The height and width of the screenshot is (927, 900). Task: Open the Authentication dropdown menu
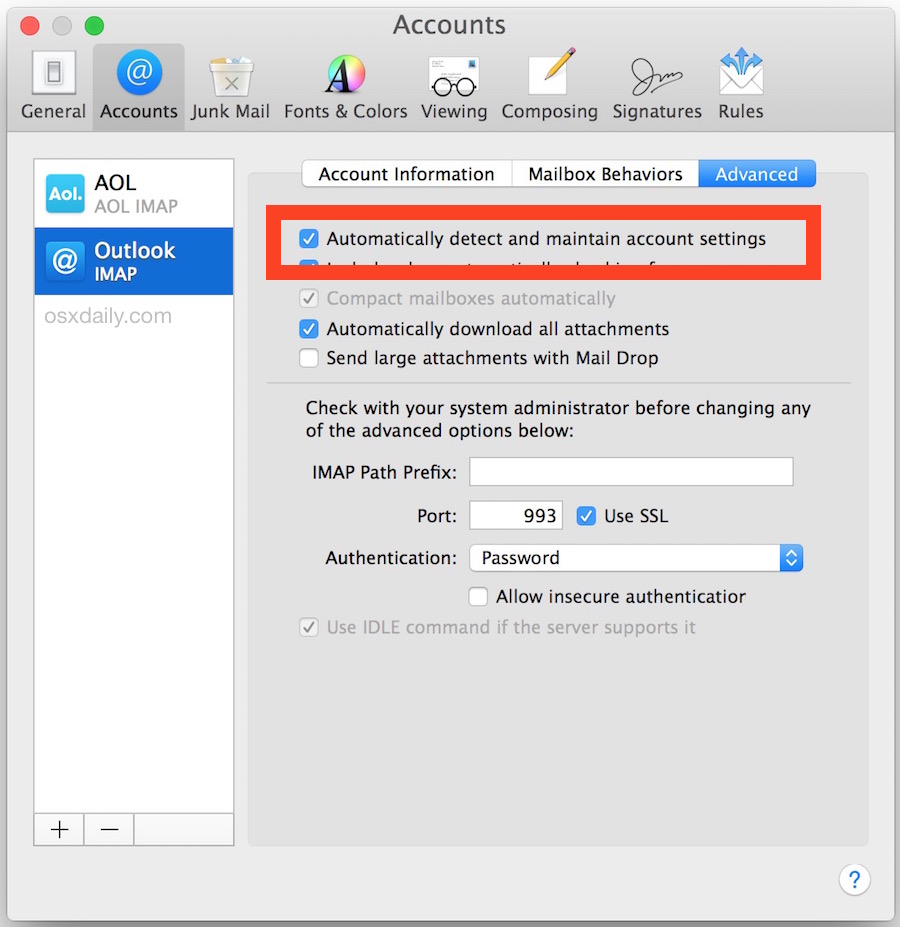(636, 557)
